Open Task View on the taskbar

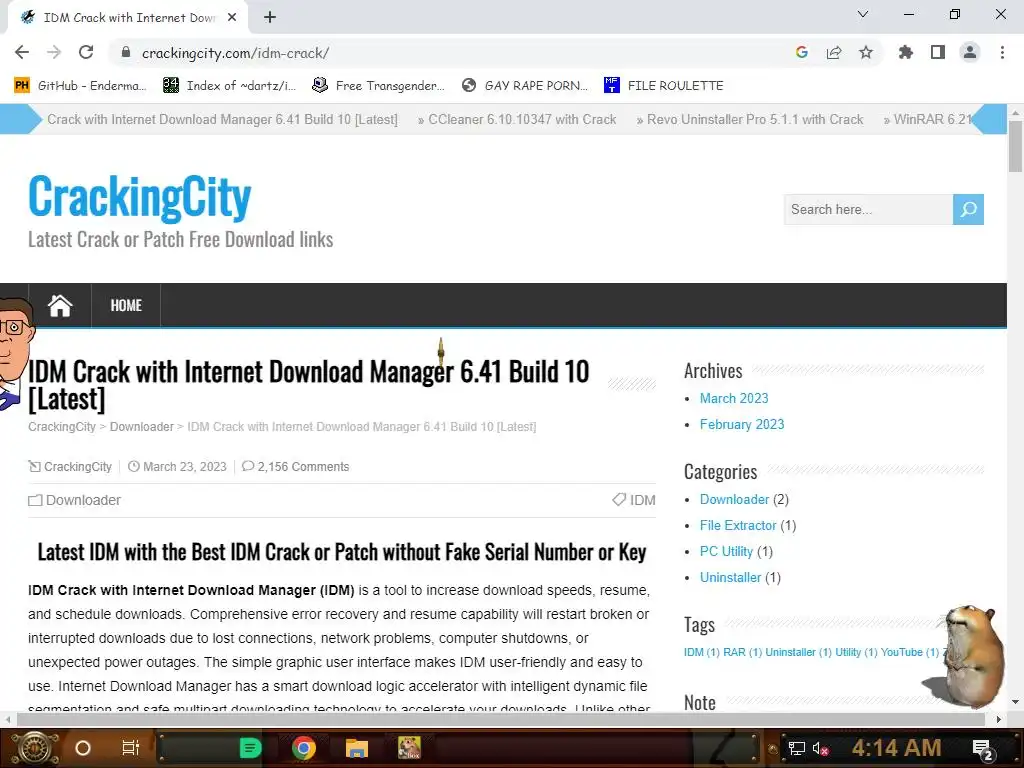pyautogui.click(x=131, y=748)
